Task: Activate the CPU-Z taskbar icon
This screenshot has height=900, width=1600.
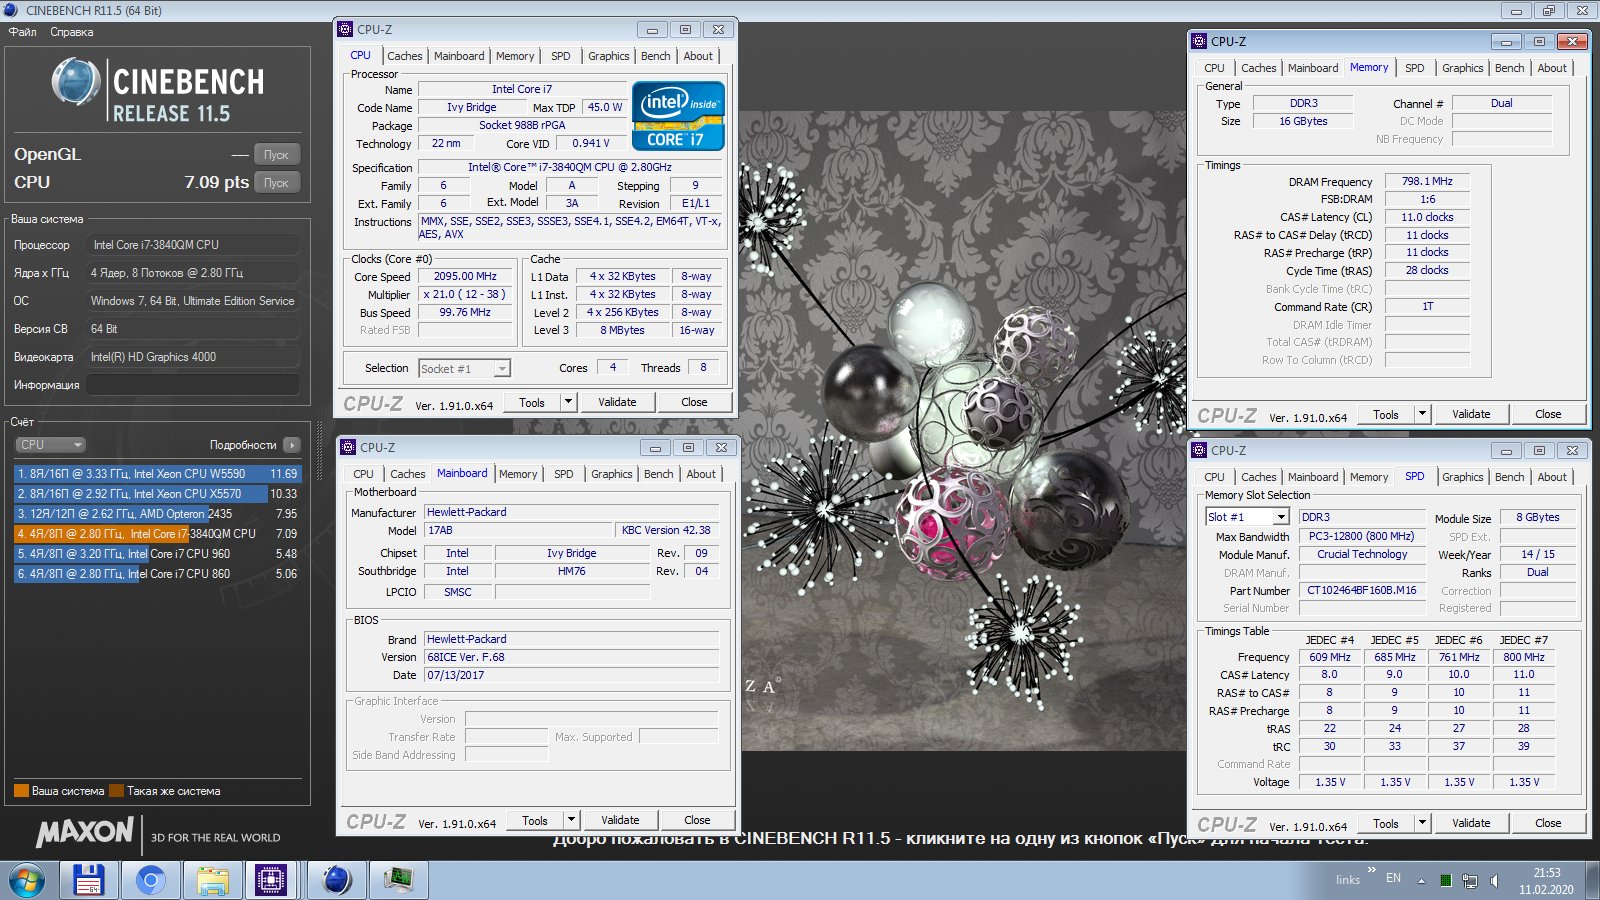Action: 271,881
